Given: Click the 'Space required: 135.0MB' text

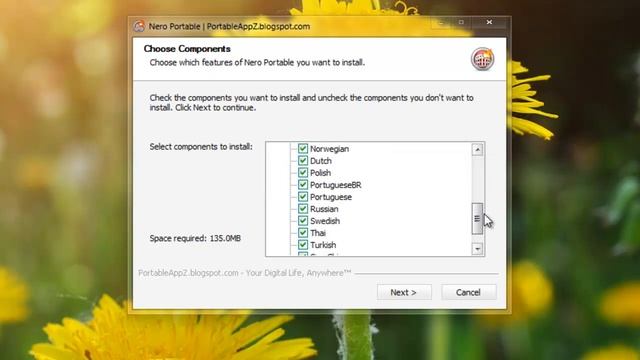Looking at the screenshot, I should click(195, 238).
